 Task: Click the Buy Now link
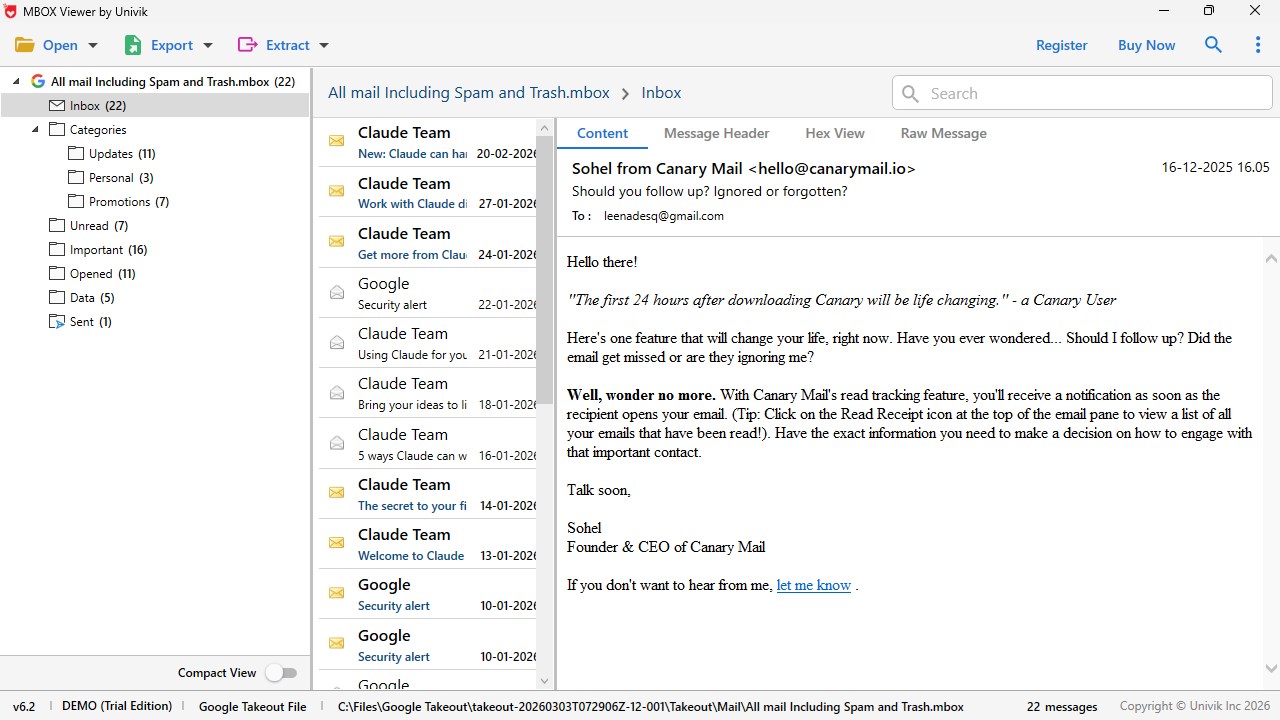click(1147, 45)
